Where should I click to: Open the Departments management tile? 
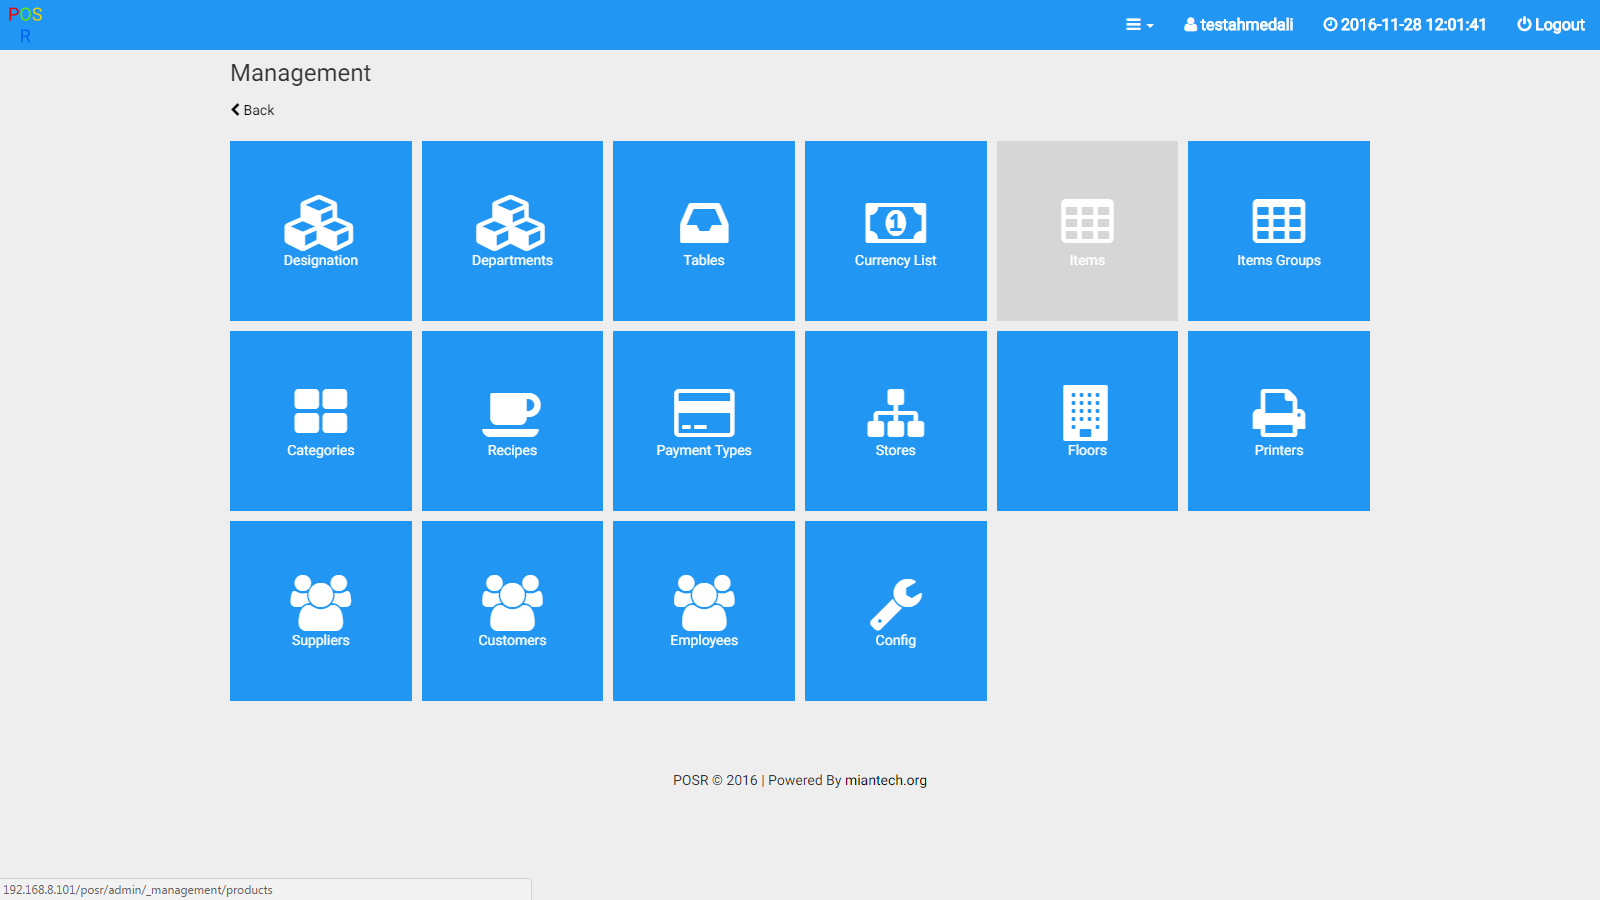click(512, 231)
